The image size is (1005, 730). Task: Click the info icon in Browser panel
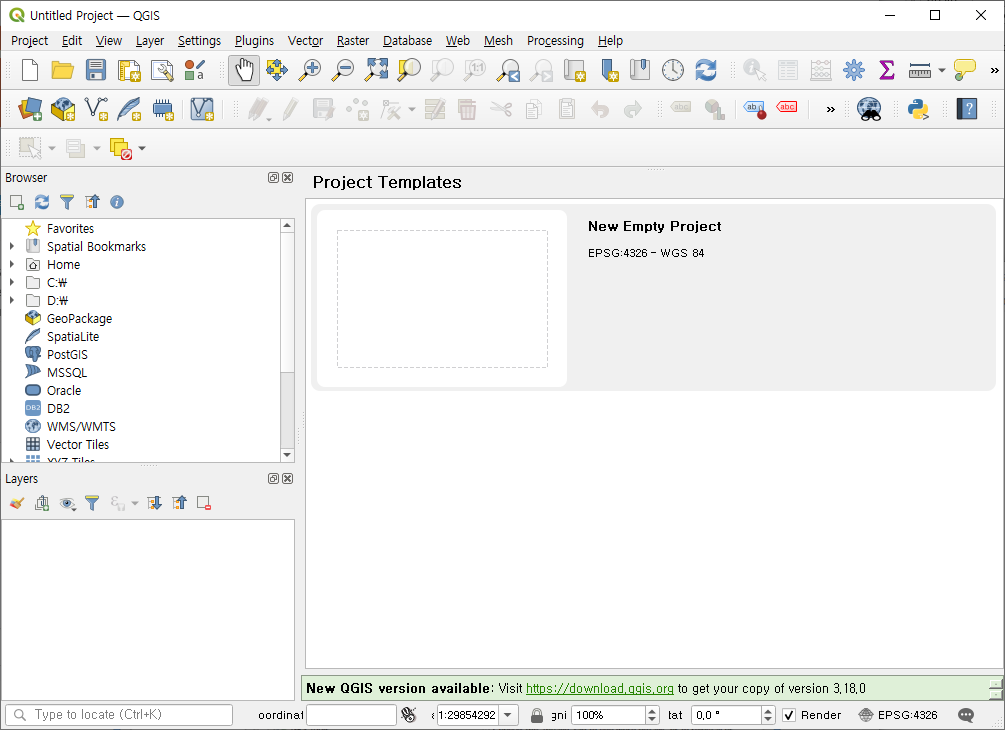click(x=117, y=202)
